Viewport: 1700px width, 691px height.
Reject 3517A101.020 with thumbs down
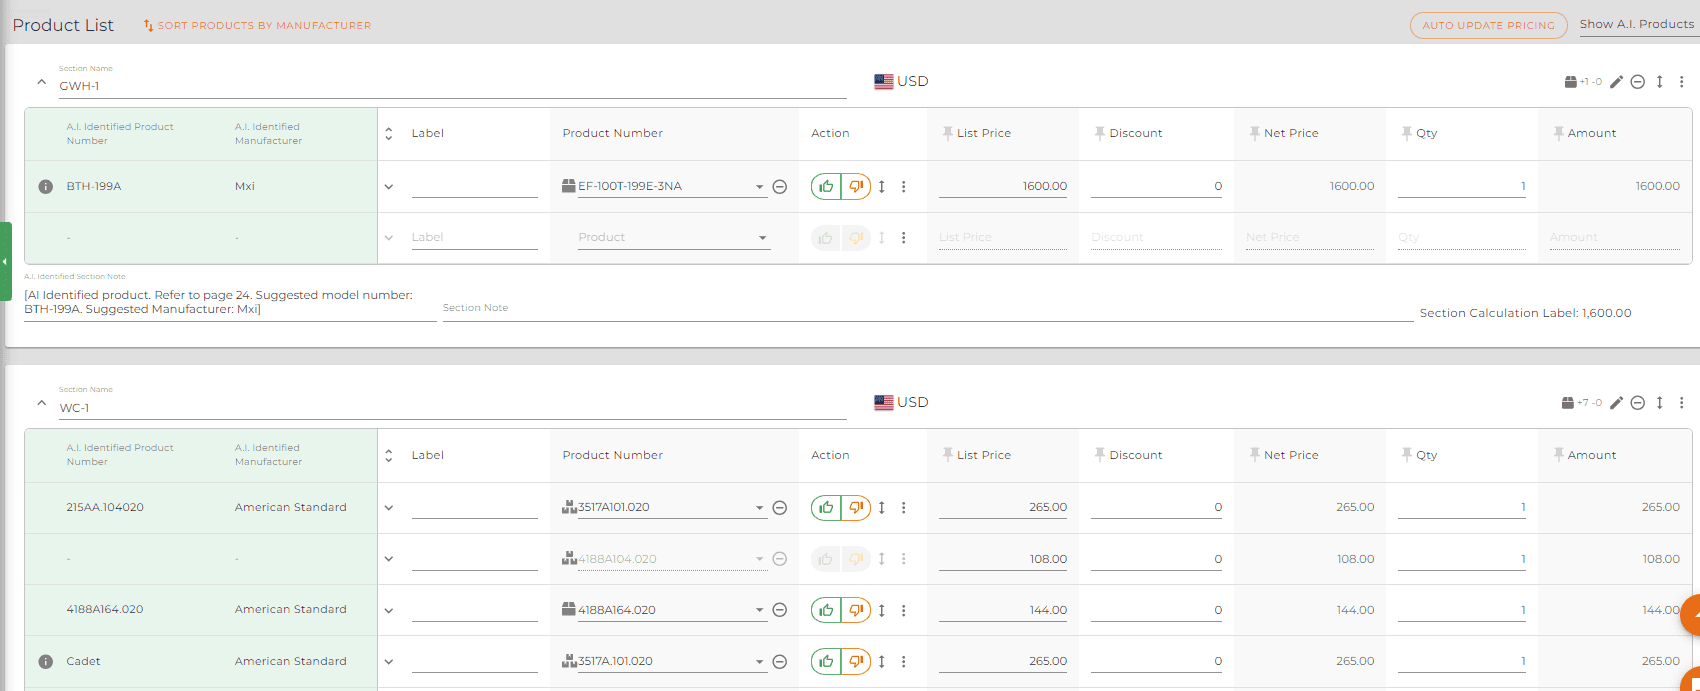click(x=856, y=508)
